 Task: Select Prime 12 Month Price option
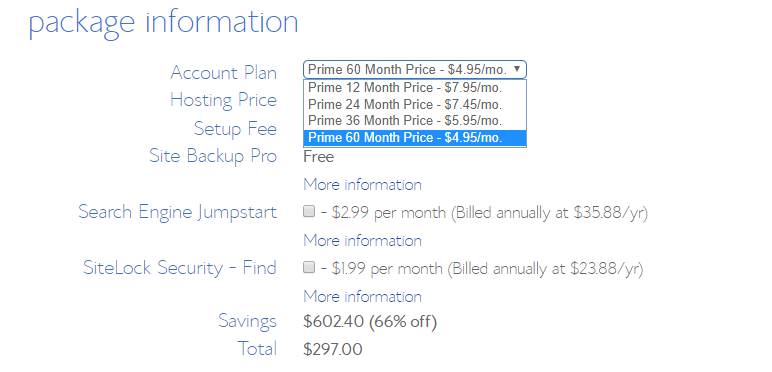pyautogui.click(x=415, y=88)
